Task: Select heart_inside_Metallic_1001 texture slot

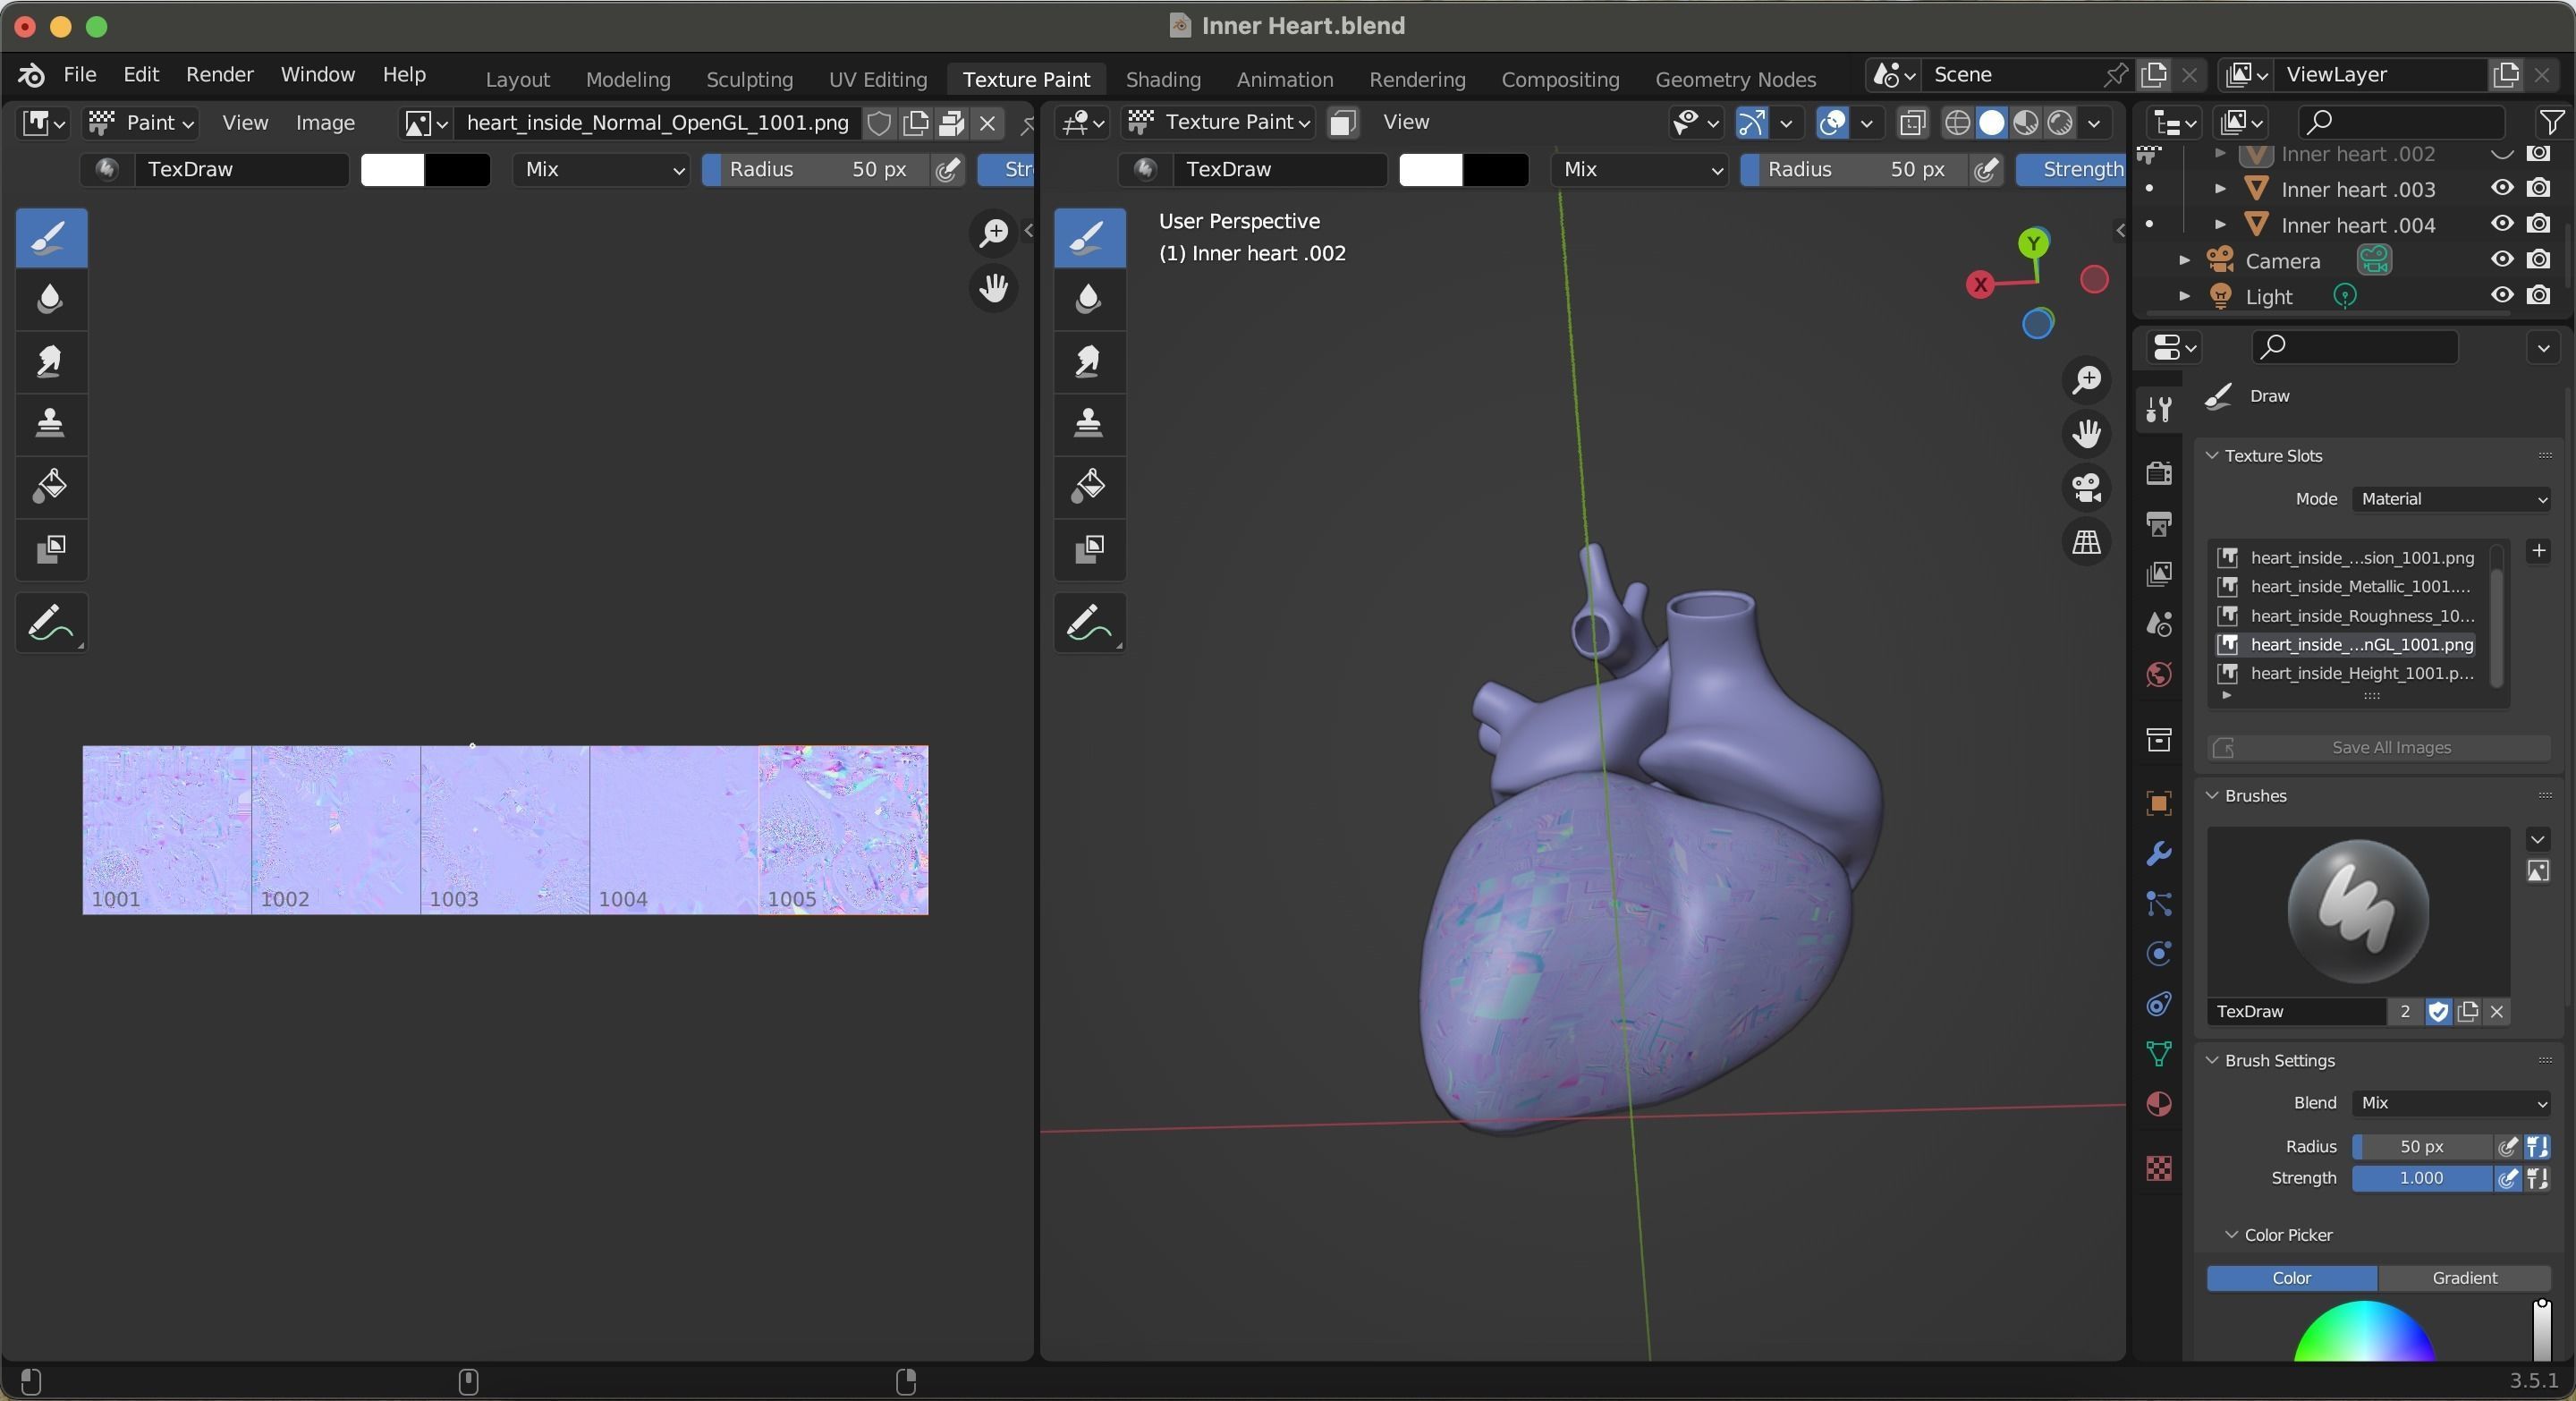Action: (2347, 587)
